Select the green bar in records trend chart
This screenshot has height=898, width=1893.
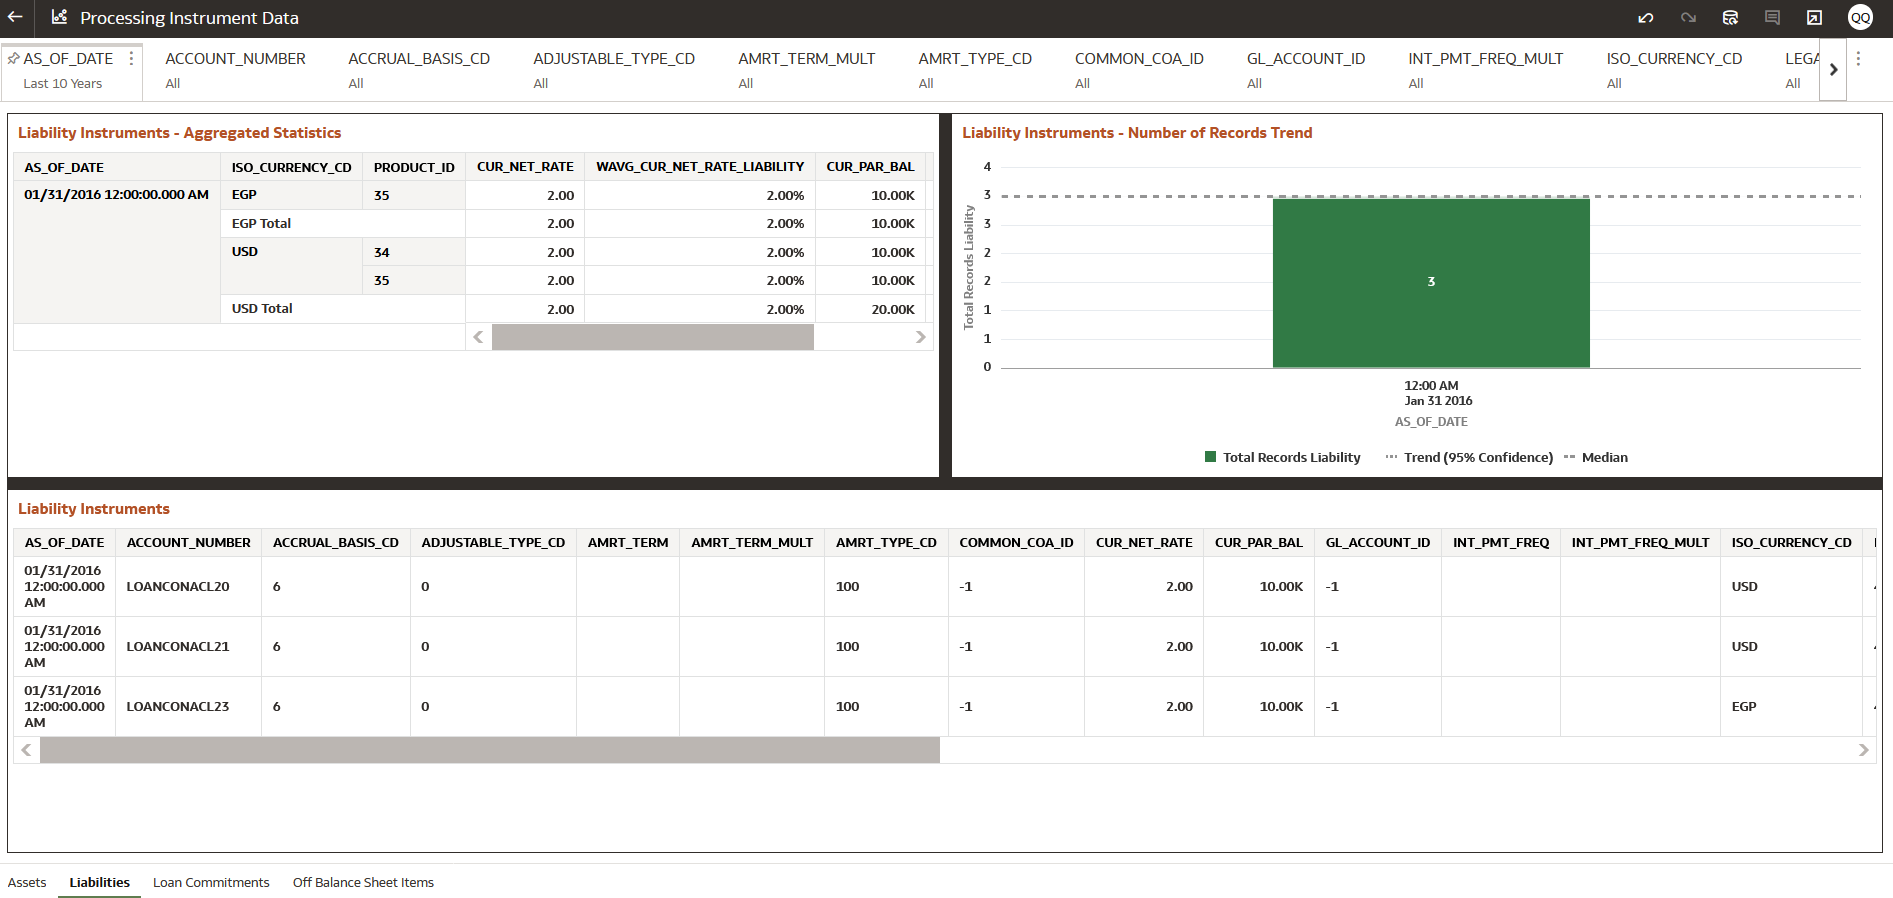click(x=1431, y=283)
